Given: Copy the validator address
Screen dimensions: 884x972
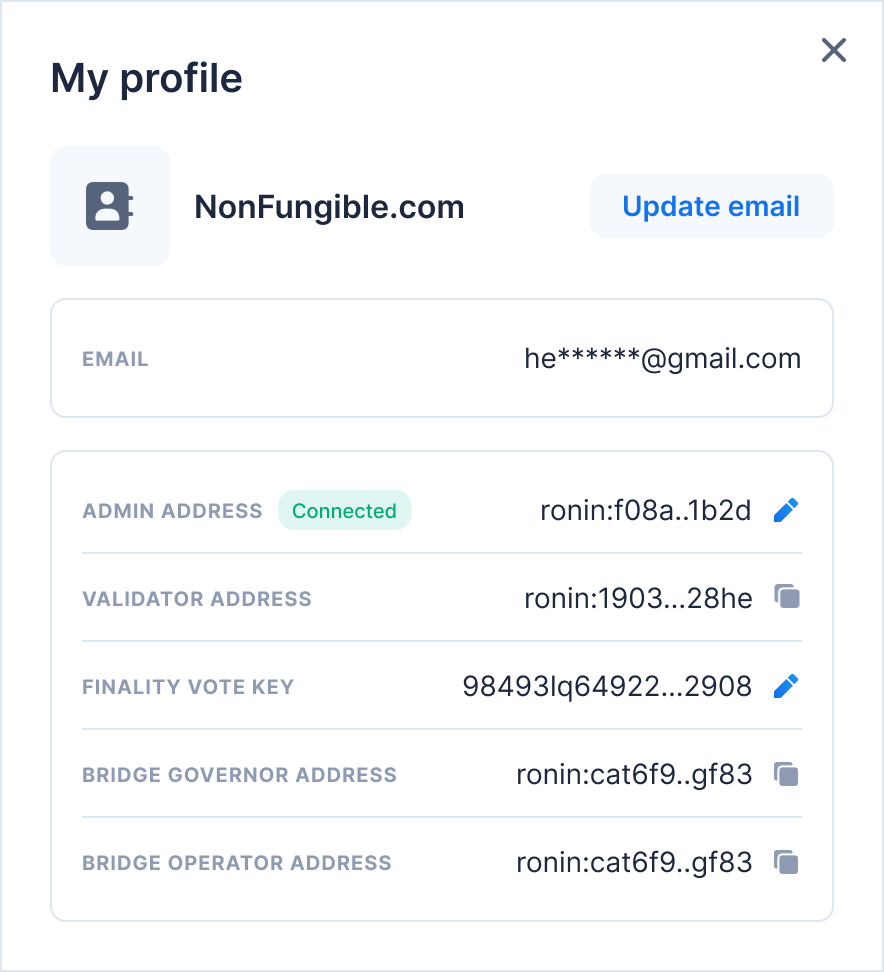Looking at the screenshot, I should click(787, 598).
